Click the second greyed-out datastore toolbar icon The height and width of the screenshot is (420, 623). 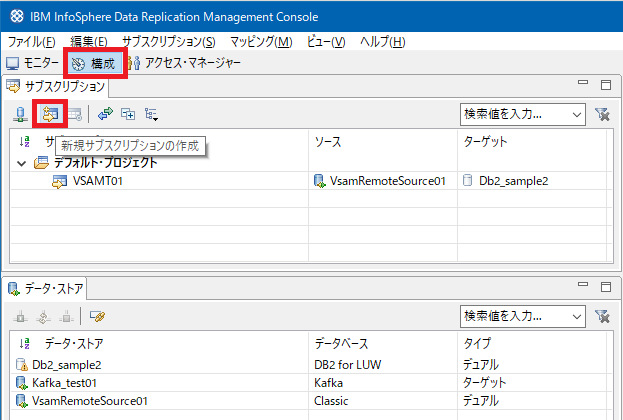[x=43, y=317]
